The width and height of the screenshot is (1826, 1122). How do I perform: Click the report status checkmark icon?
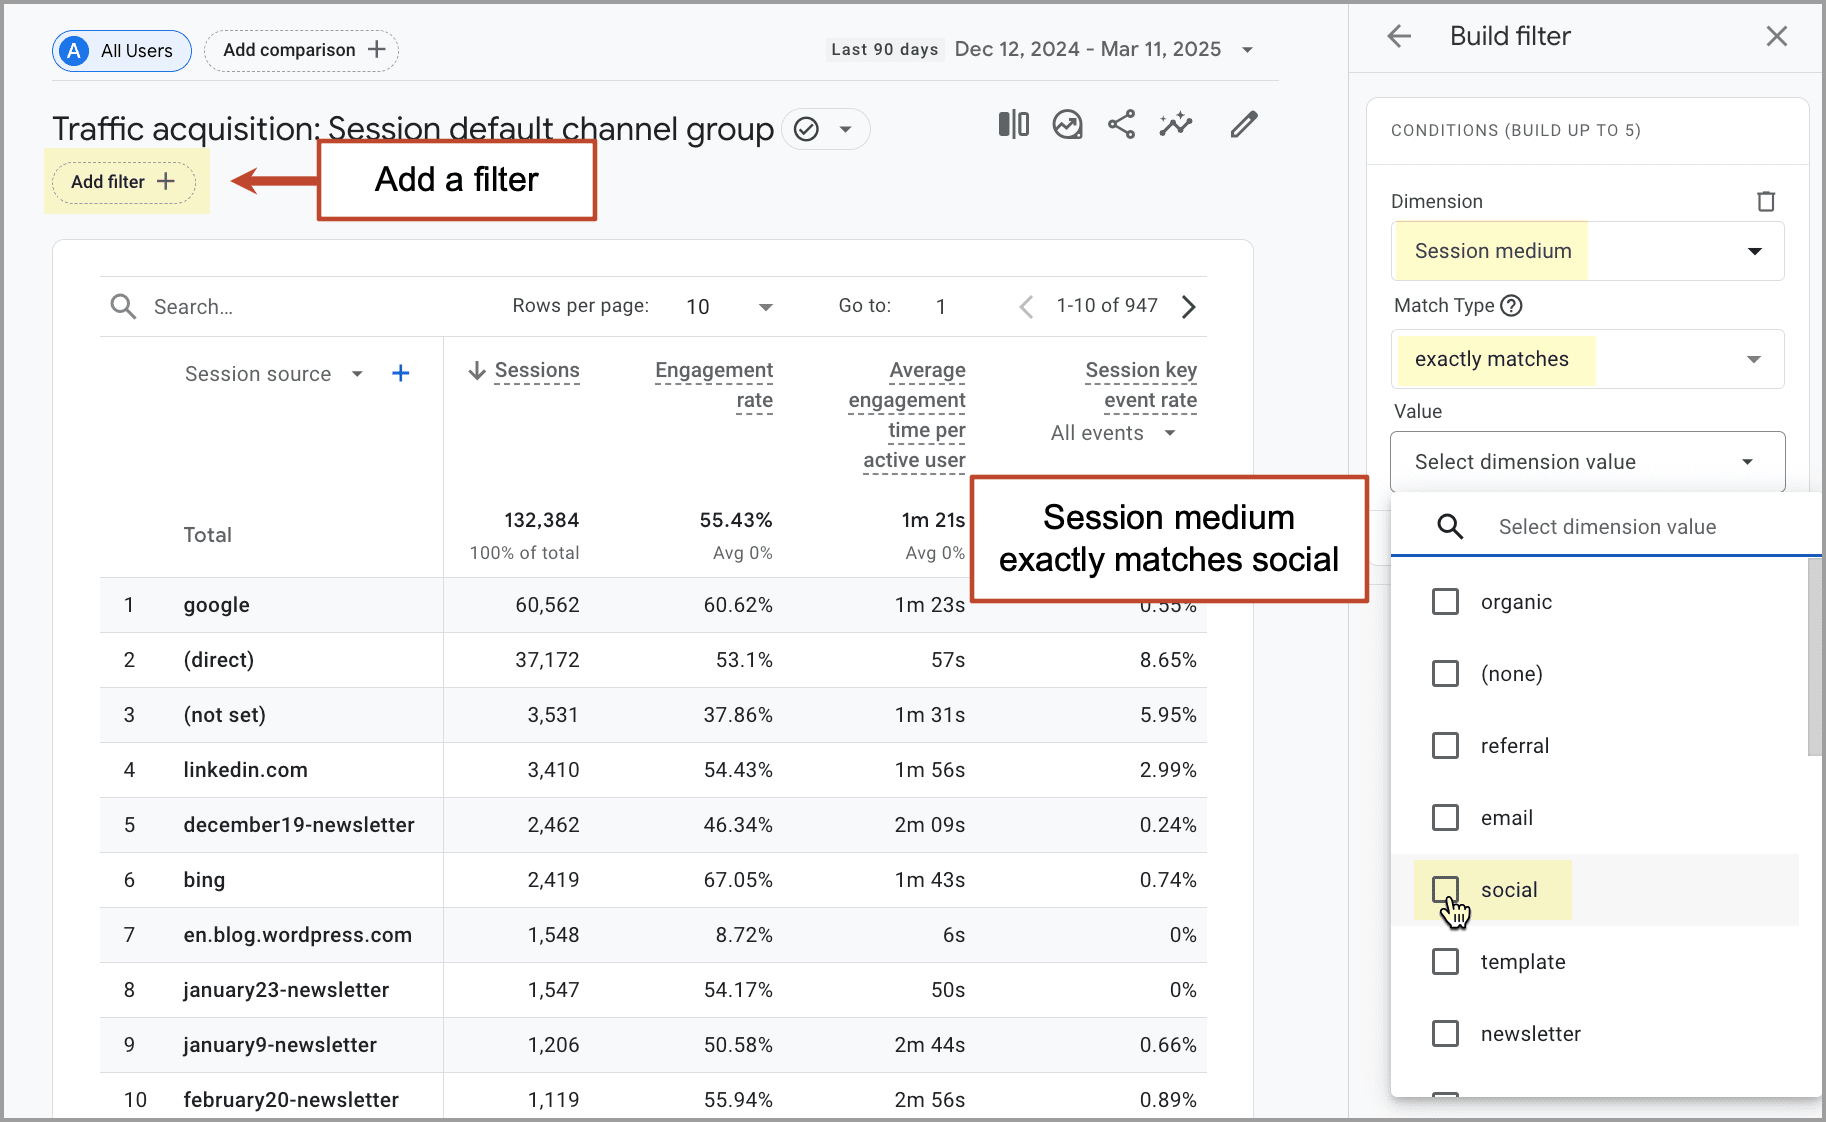[806, 129]
